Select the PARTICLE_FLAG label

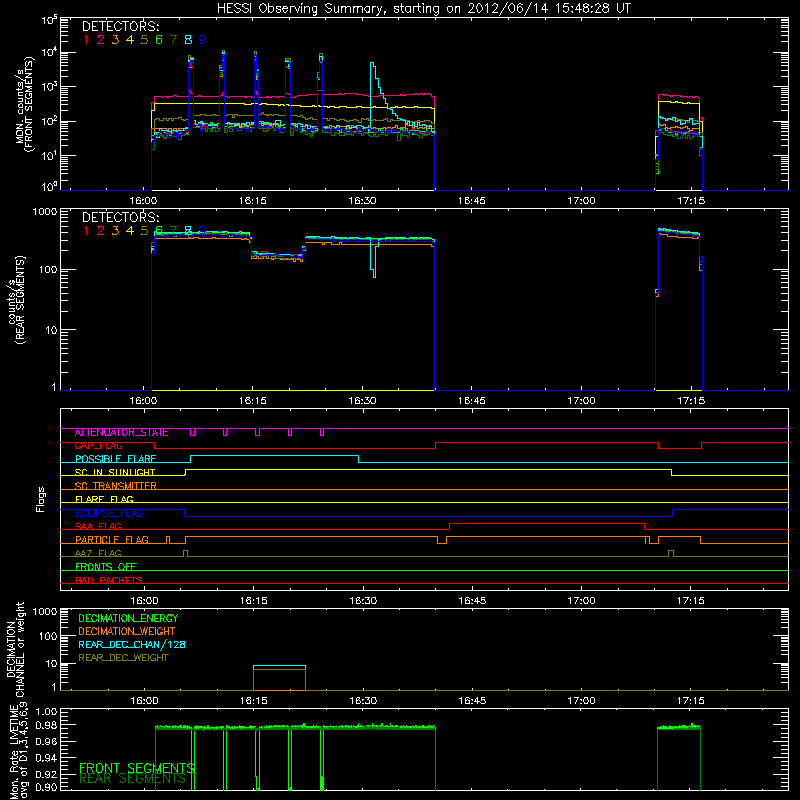pyautogui.click(x=112, y=540)
